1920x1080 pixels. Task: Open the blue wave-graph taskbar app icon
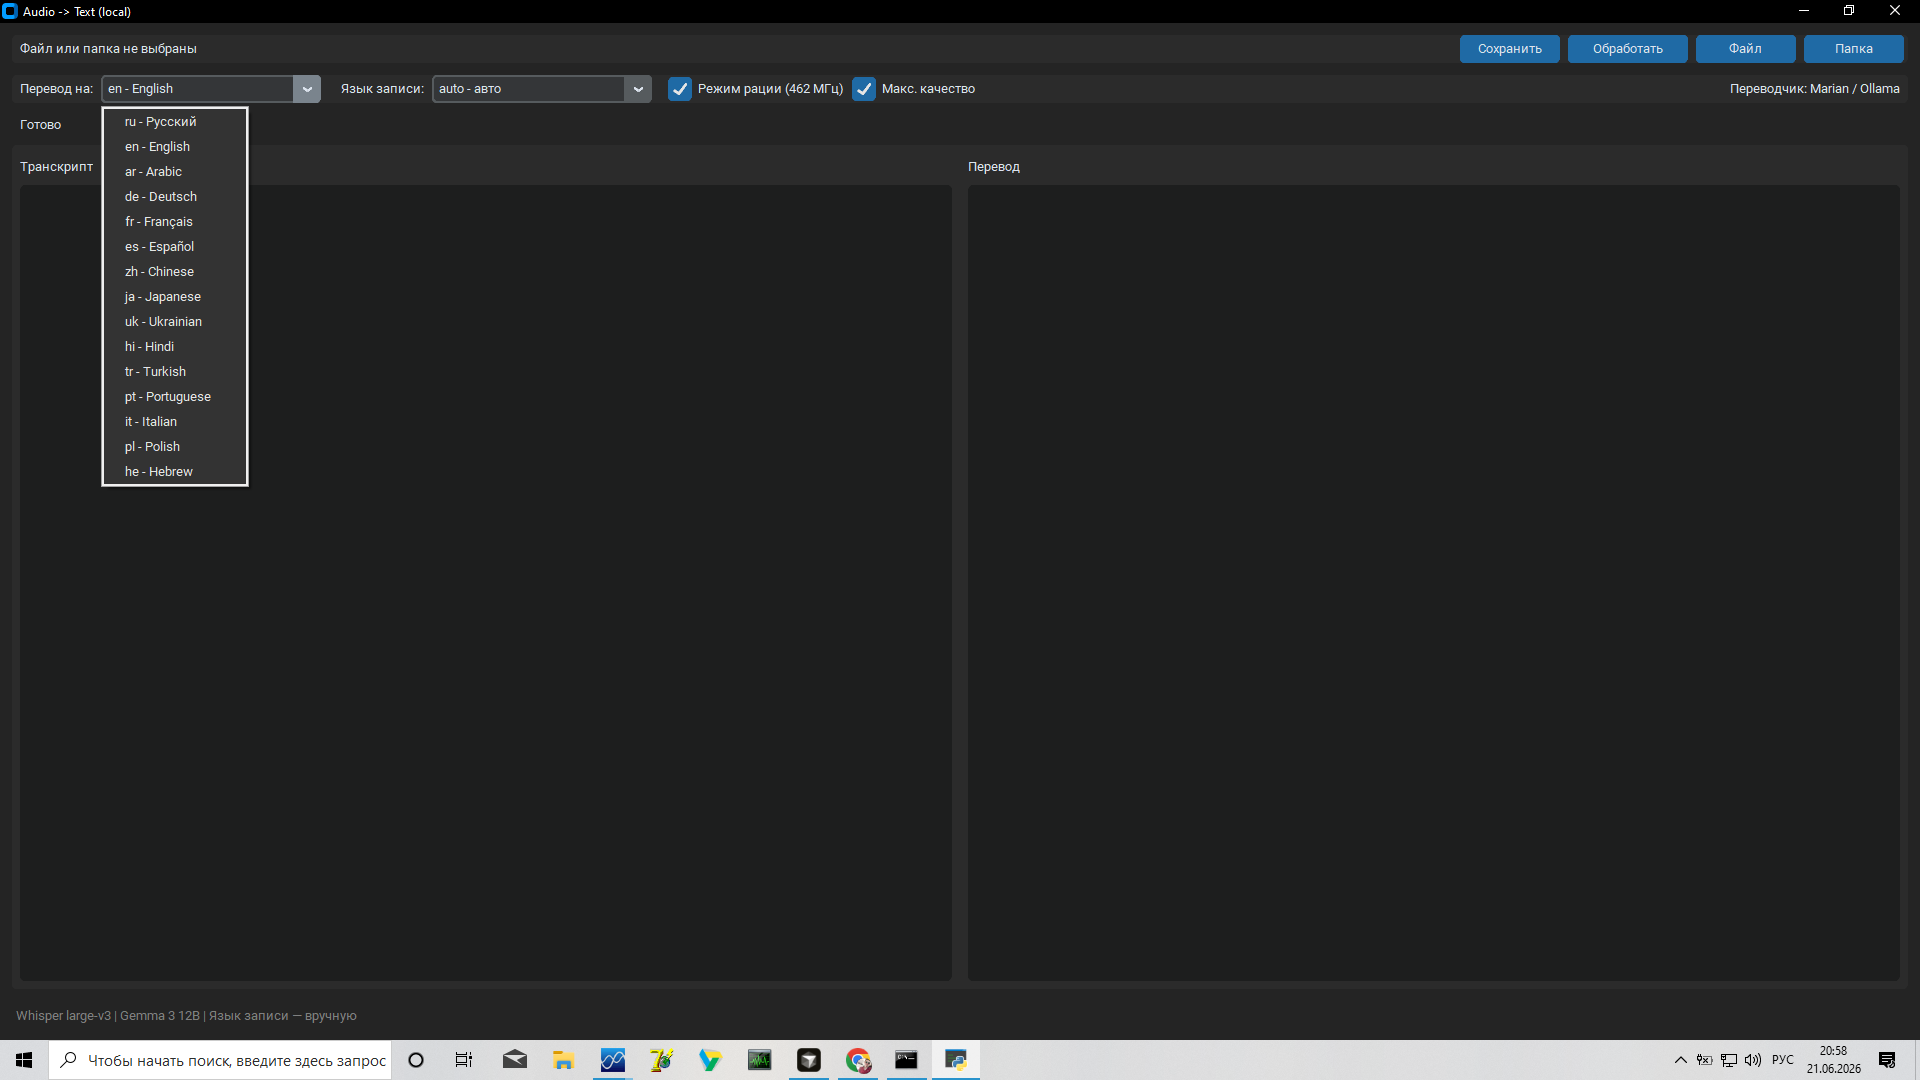pos(613,1060)
